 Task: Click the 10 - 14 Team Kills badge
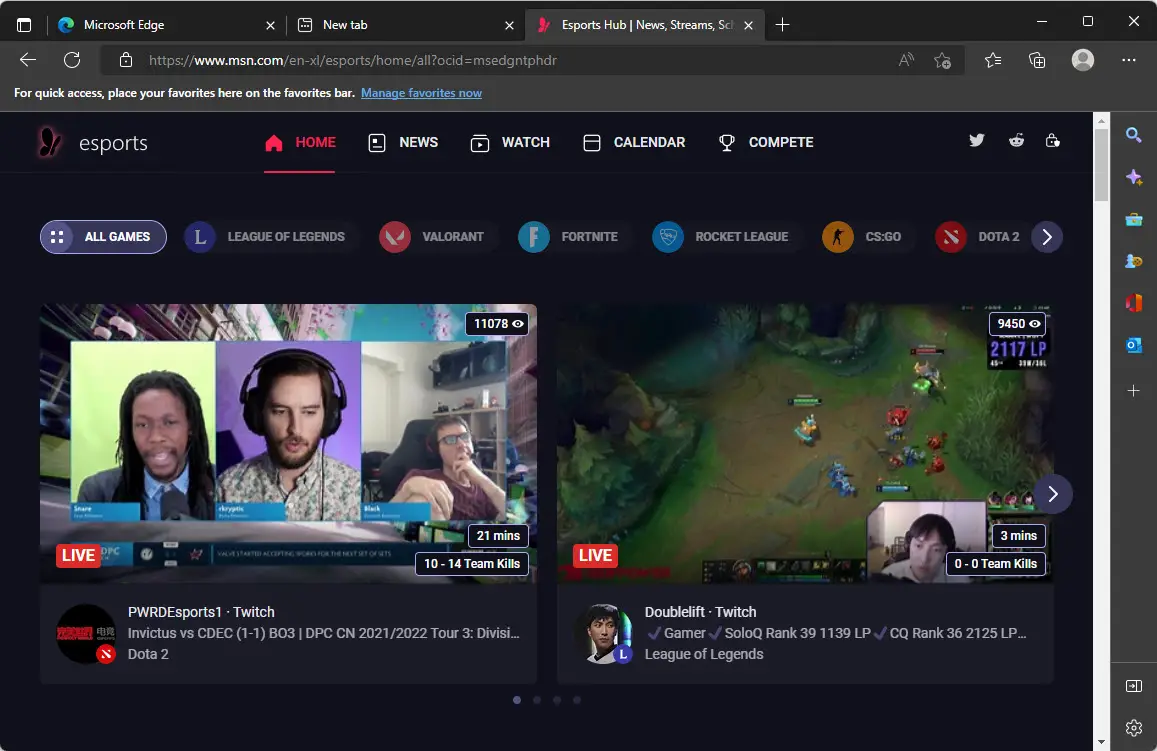(x=472, y=564)
